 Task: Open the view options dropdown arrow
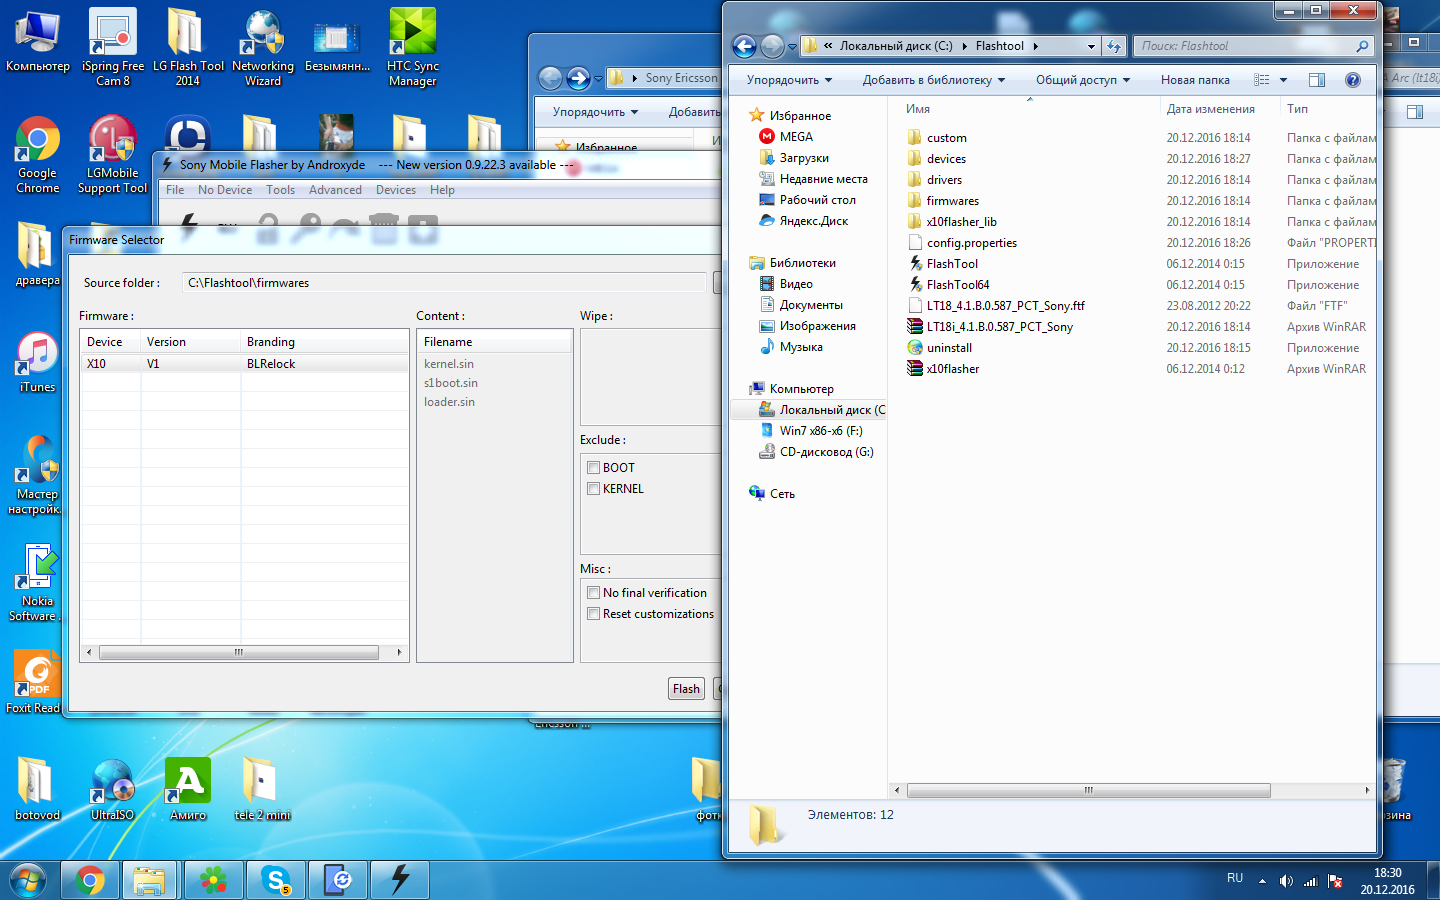point(1283,80)
